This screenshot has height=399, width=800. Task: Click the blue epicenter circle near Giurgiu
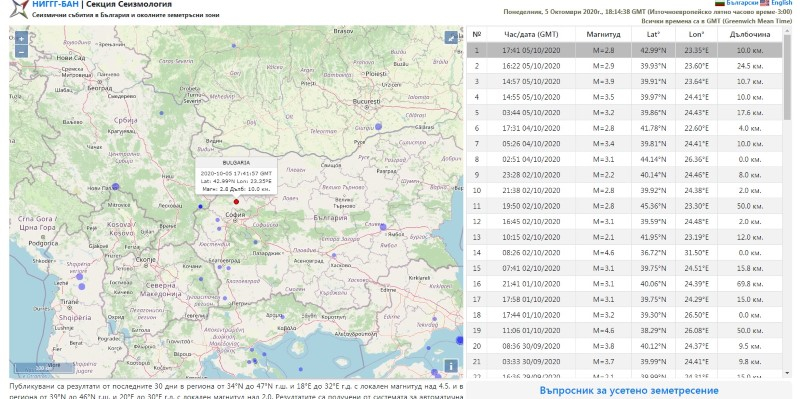379,126
